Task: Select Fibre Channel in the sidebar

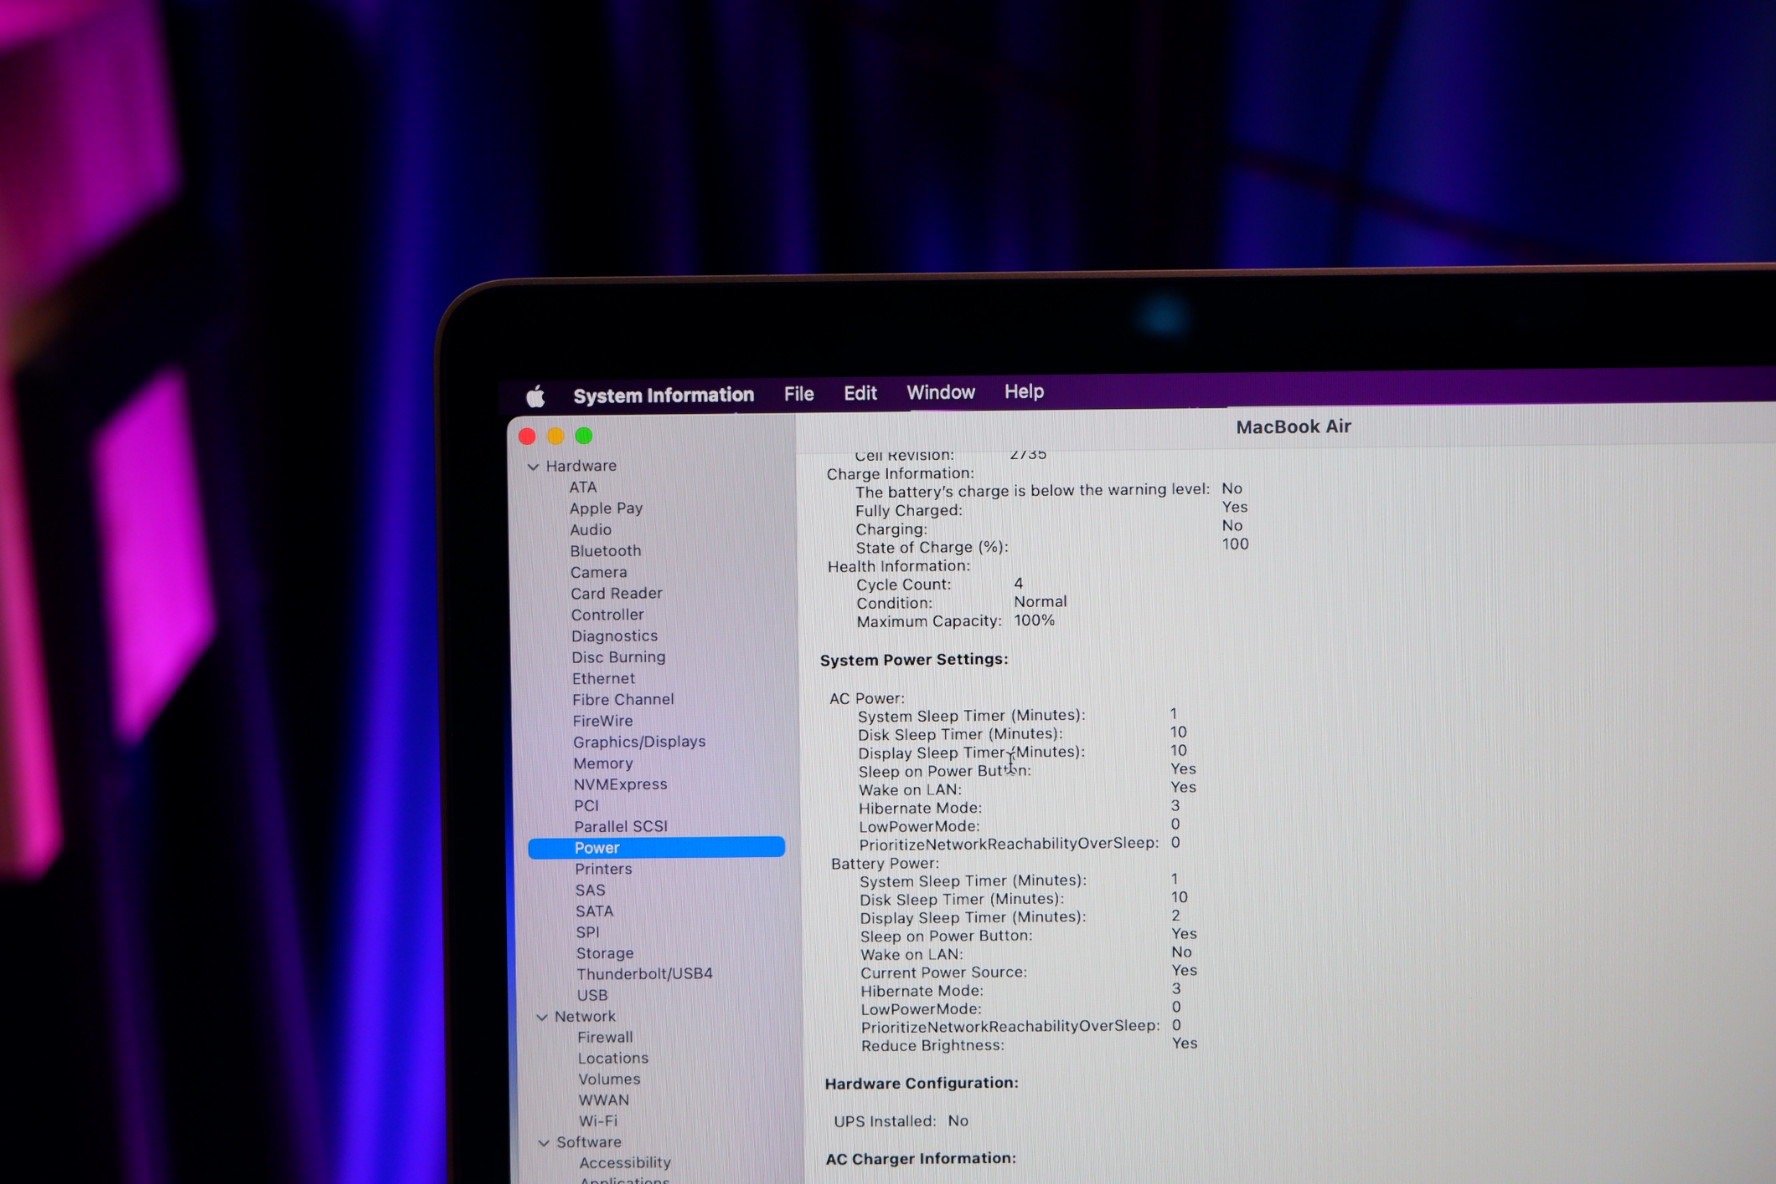Action: [x=623, y=699]
